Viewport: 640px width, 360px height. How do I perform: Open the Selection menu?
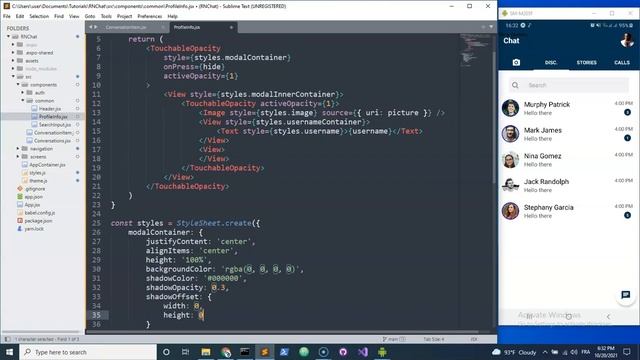click(x=39, y=16)
